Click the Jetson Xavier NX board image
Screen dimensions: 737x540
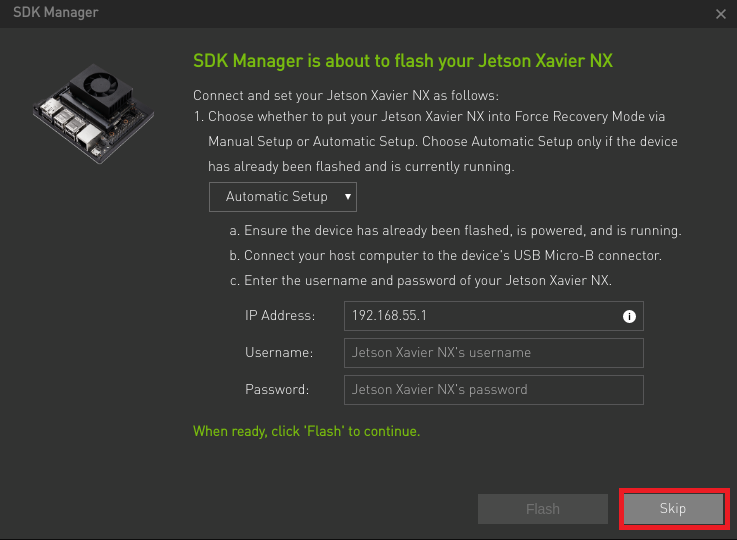pos(94,113)
